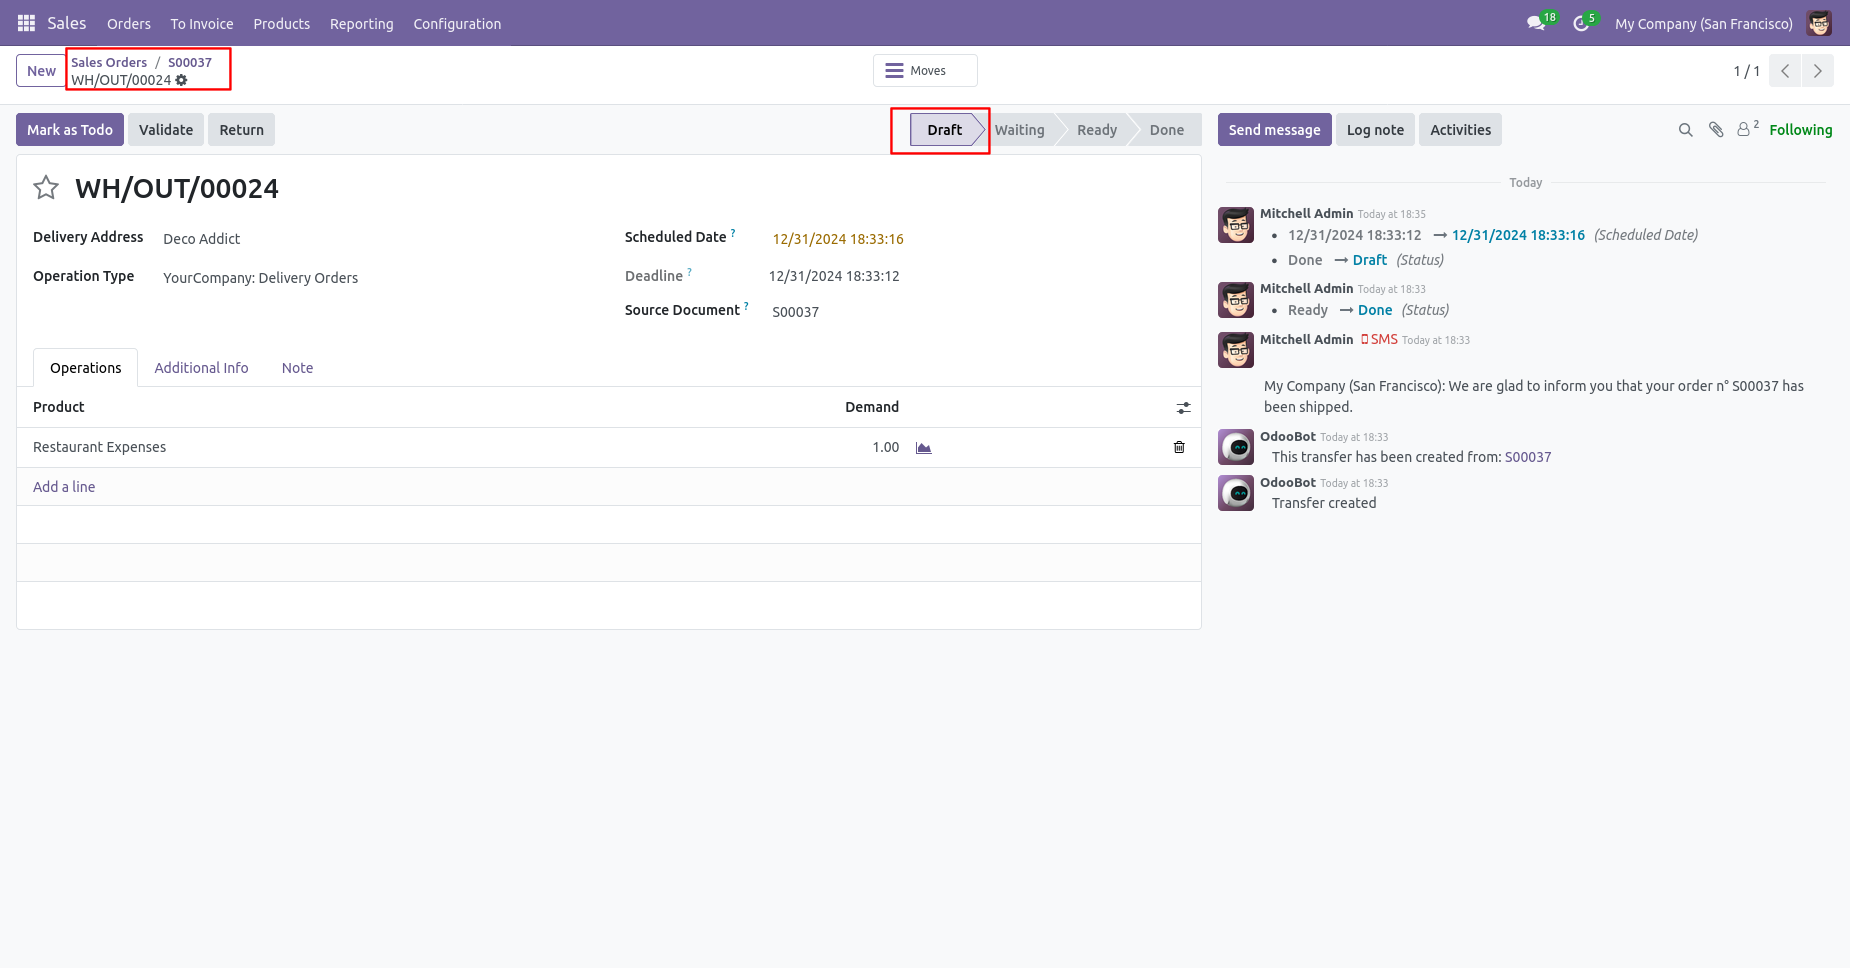The image size is (1850, 968).
Task: Edit the Scheduled Date field
Action: [x=838, y=239]
